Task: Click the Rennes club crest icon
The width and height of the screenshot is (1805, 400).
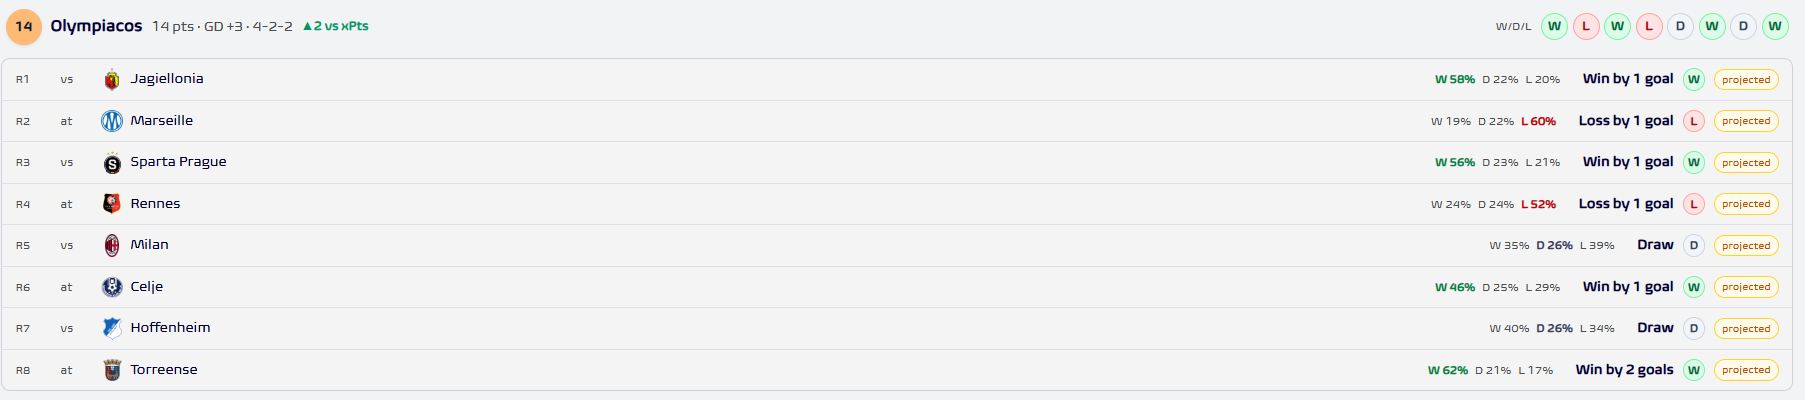Action: point(112,204)
